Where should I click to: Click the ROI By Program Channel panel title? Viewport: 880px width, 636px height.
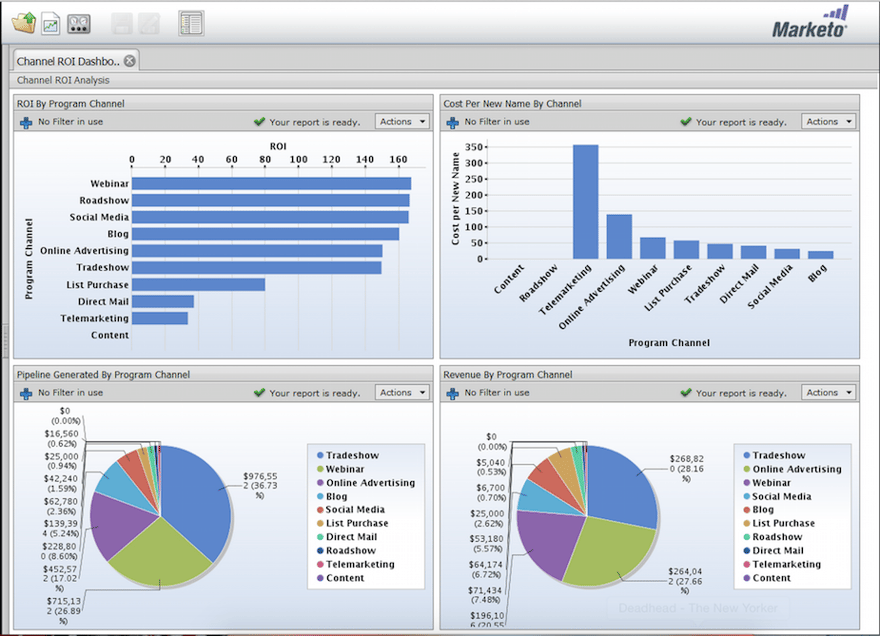pos(71,103)
